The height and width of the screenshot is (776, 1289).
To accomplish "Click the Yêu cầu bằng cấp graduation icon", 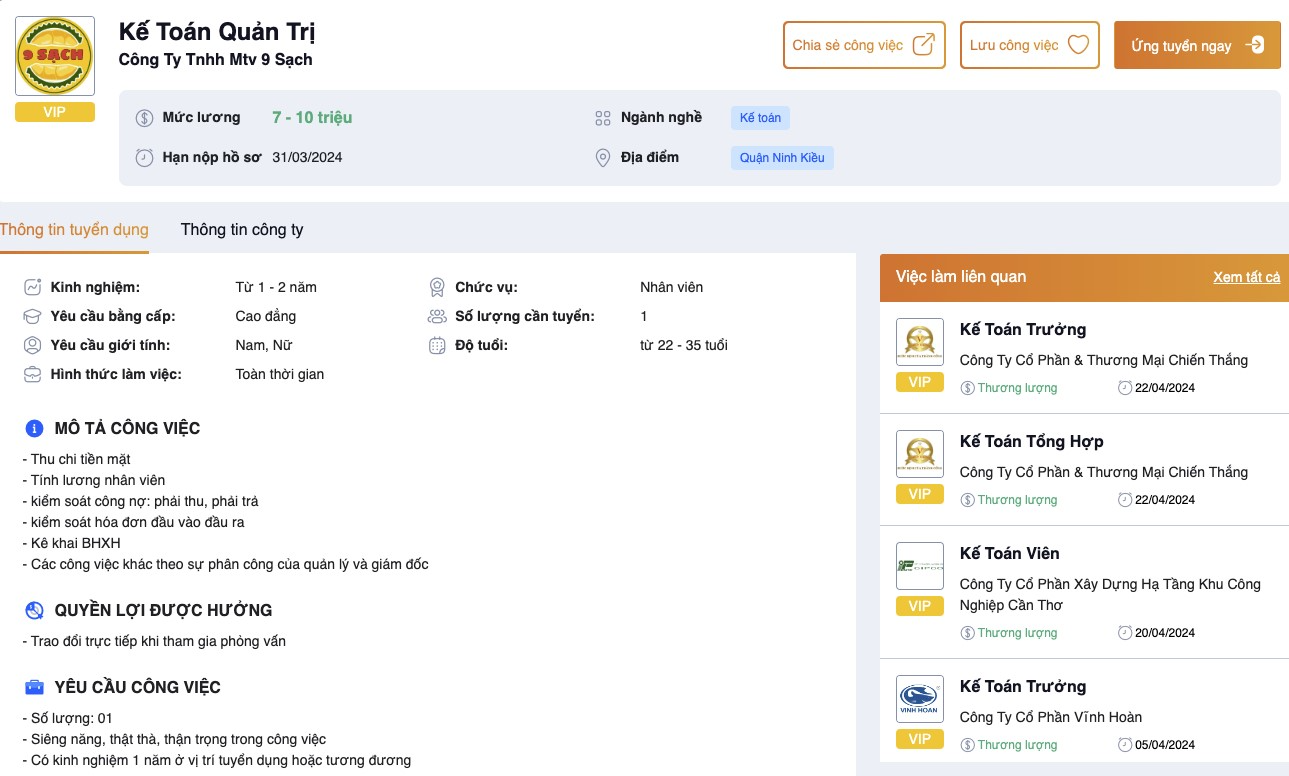I will 32,316.
